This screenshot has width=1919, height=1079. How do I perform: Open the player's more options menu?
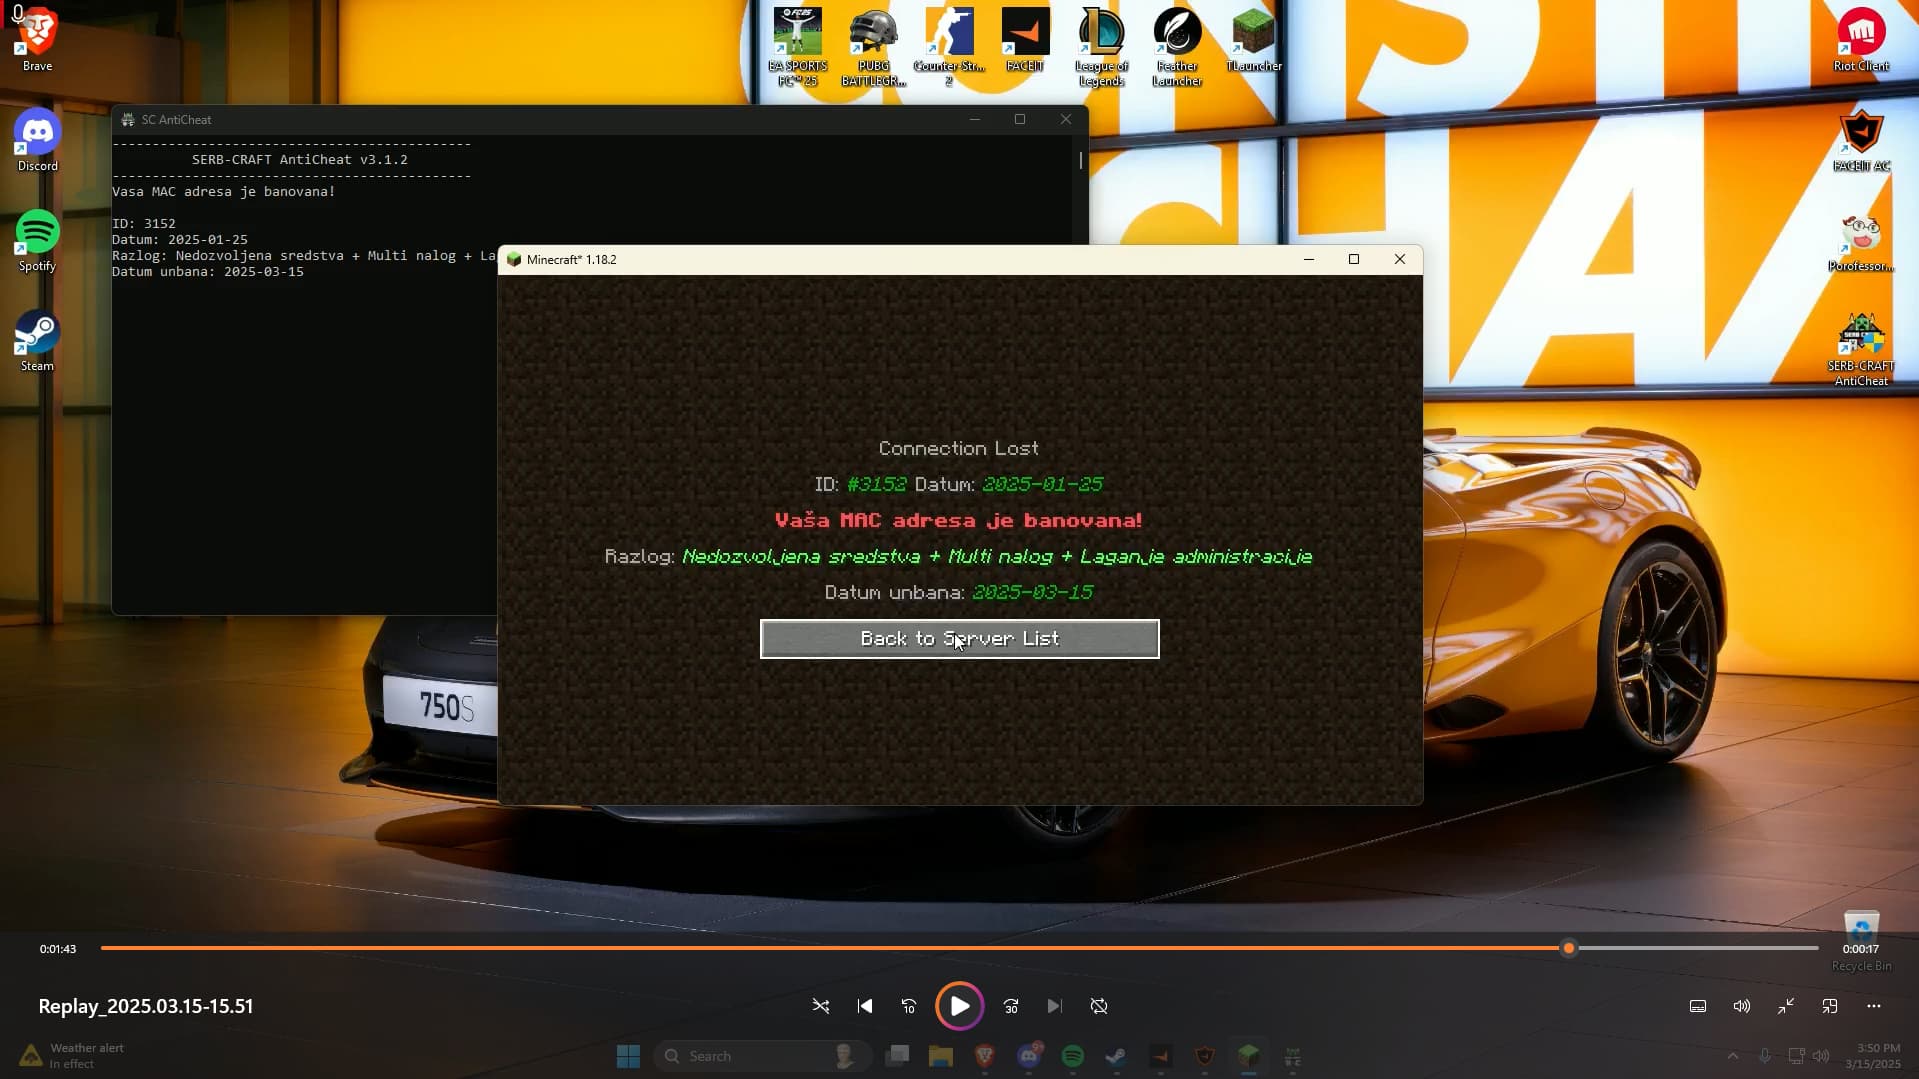(1874, 1006)
